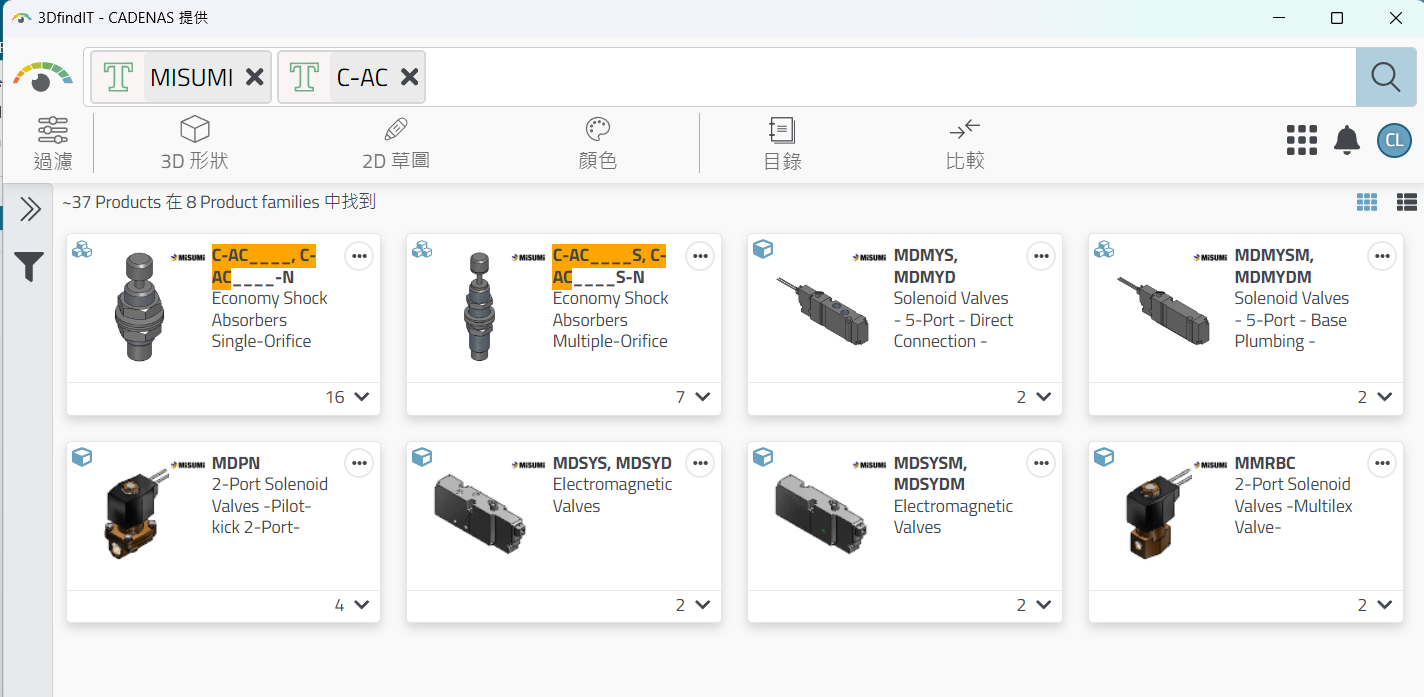
Task: Open more options for the MDSYSM, MDSYDM card
Action: coord(1041,463)
